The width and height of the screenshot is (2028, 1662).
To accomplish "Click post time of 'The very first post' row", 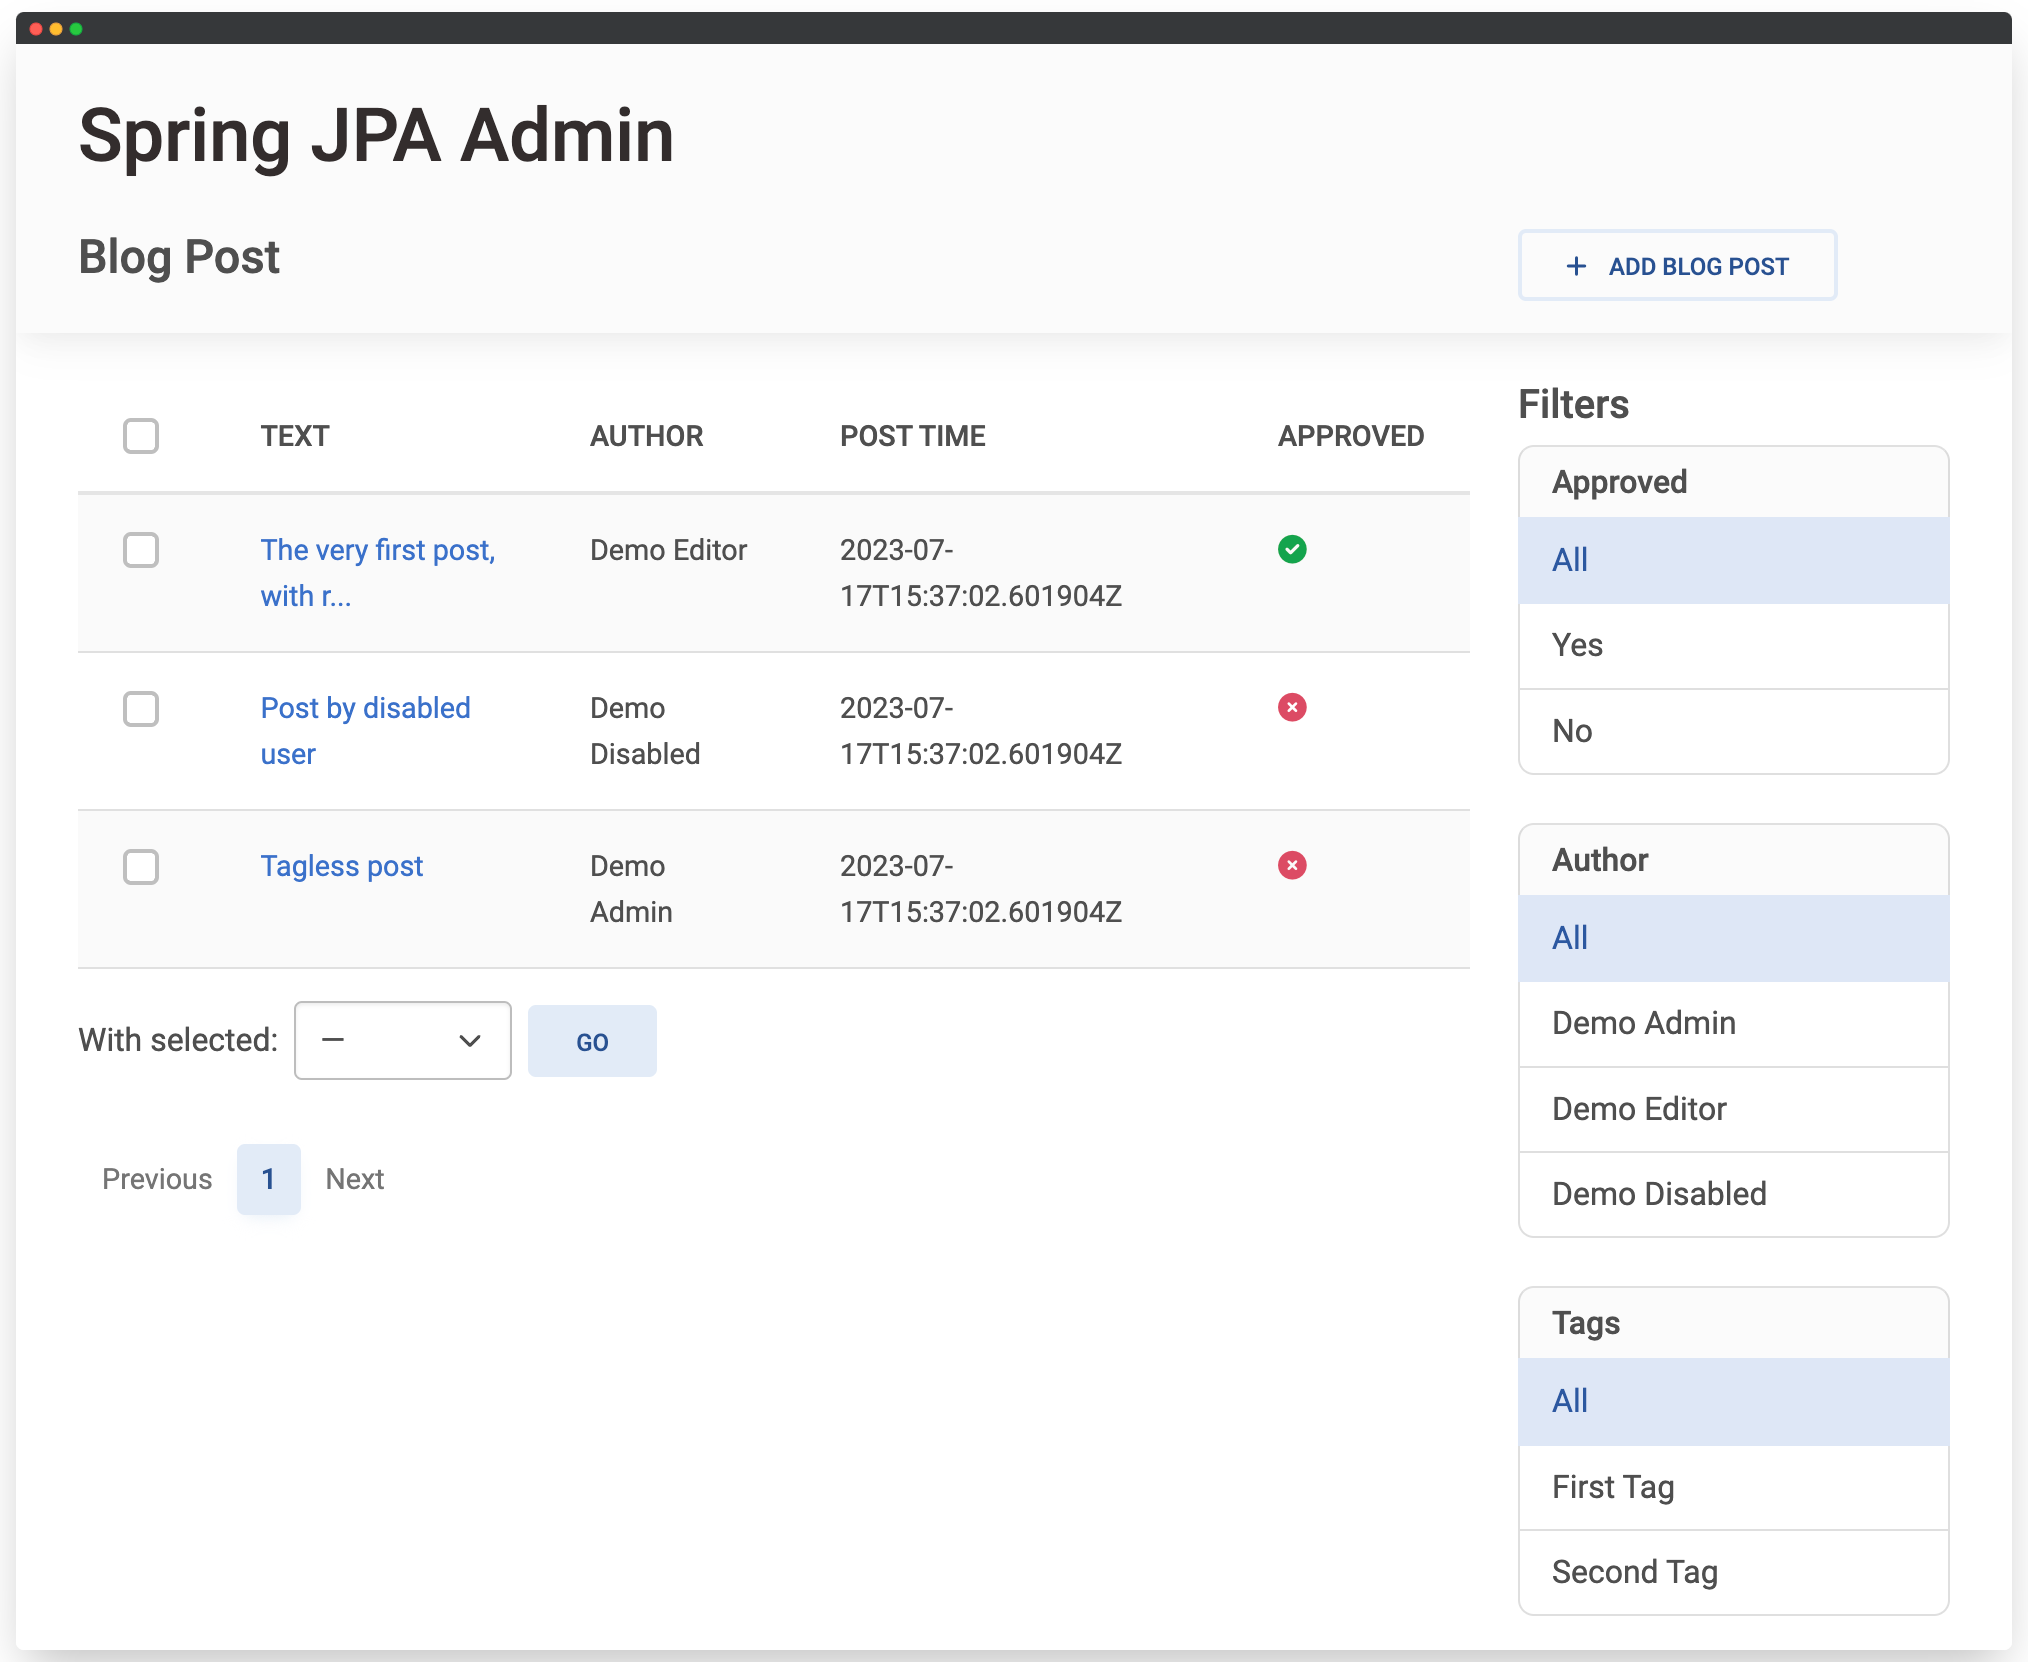I will [x=981, y=573].
